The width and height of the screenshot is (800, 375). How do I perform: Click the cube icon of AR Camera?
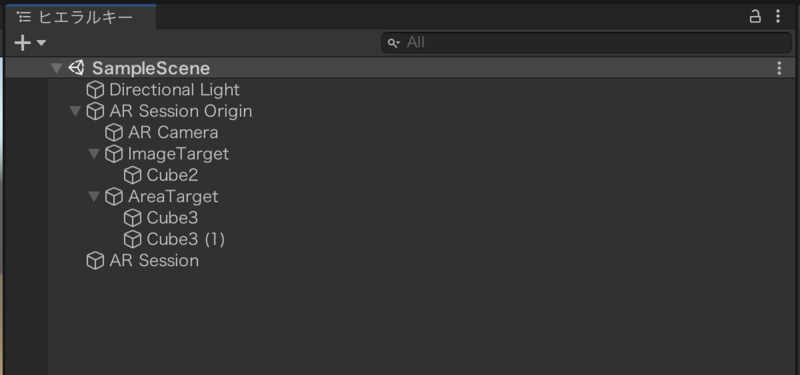pyautogui.click(x=114, y=133)
